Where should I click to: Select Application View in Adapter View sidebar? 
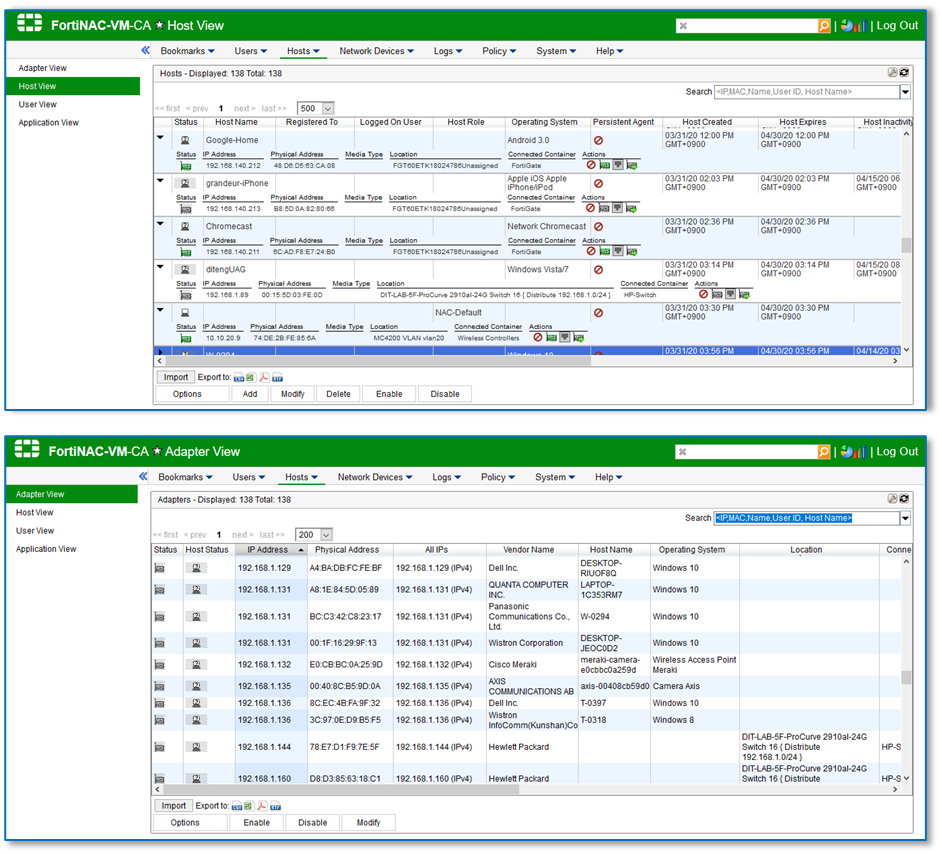pos(46,549)
